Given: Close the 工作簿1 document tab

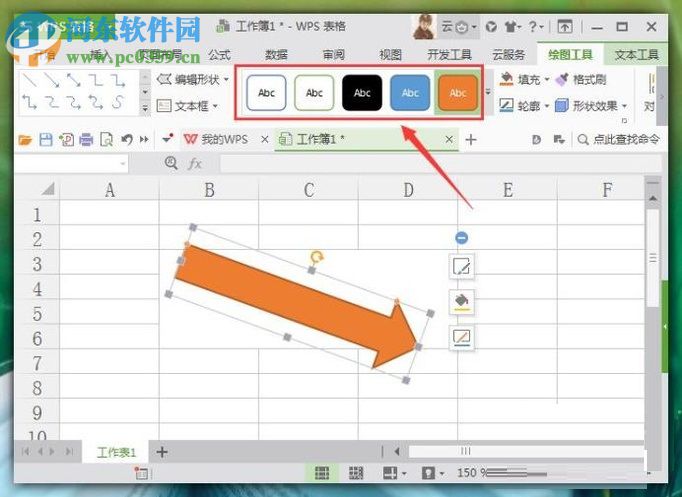Looking at the screenshot, I should (449, 140).
